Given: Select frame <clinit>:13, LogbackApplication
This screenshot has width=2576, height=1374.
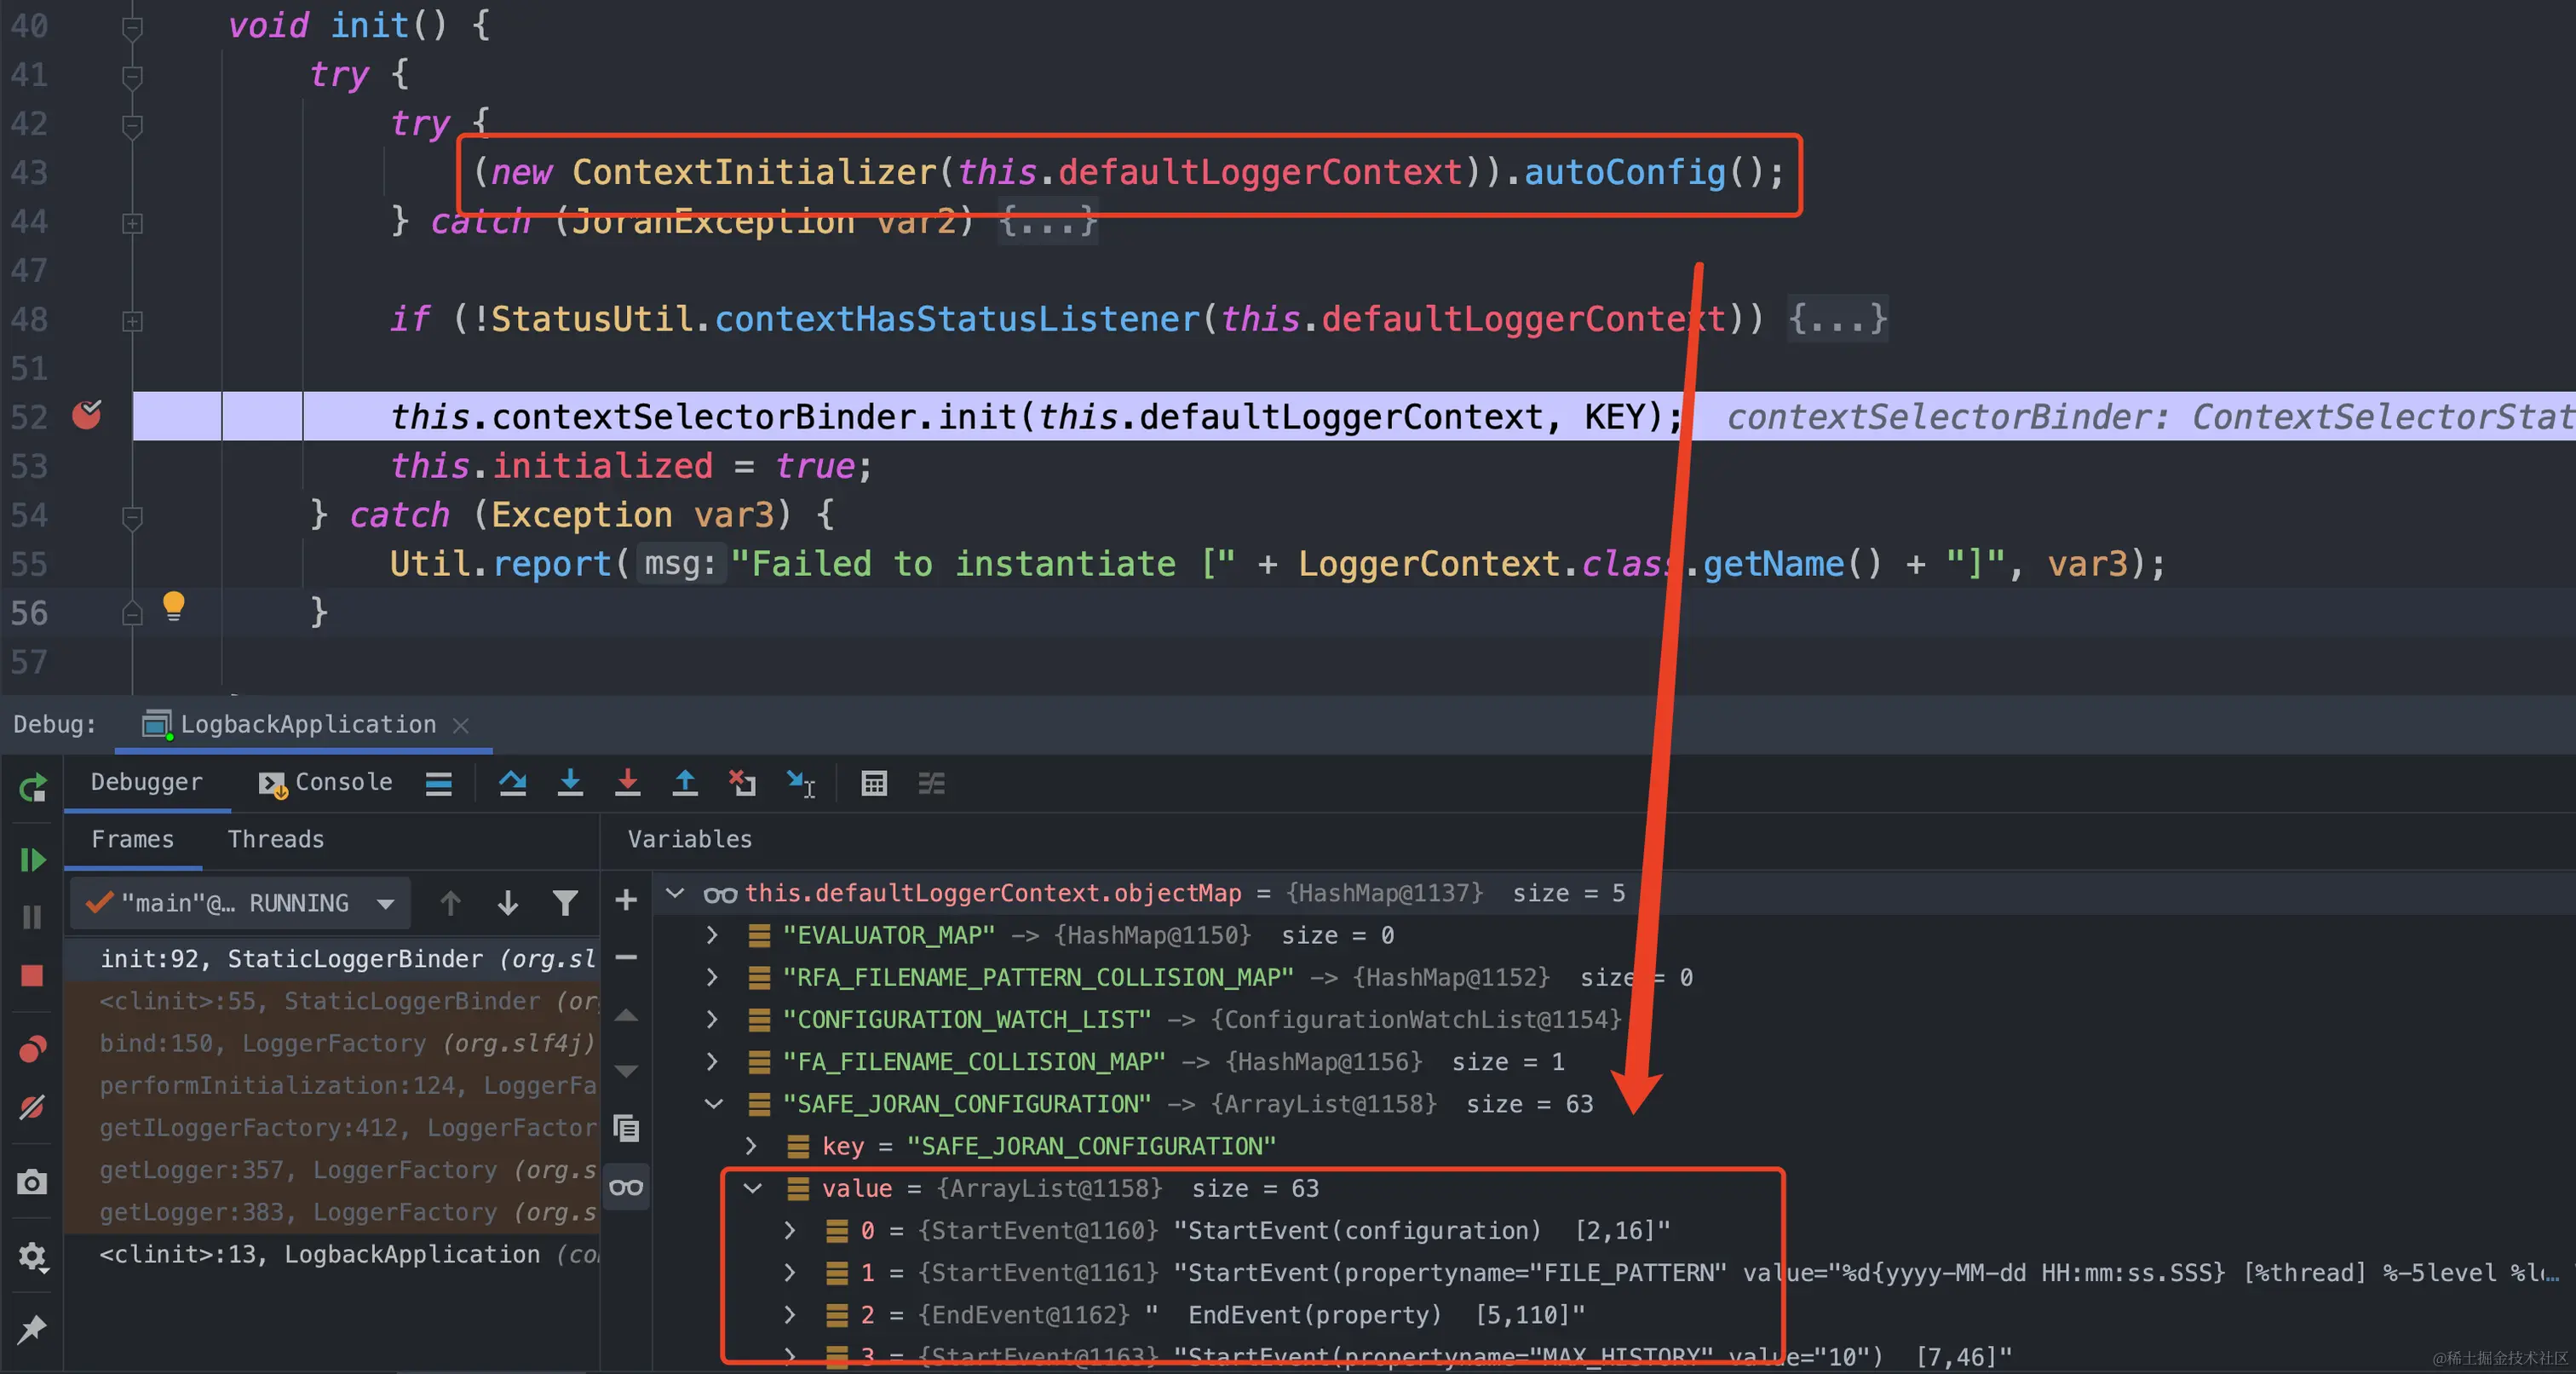Looking at the screenshot, I should click(332, 1254).
